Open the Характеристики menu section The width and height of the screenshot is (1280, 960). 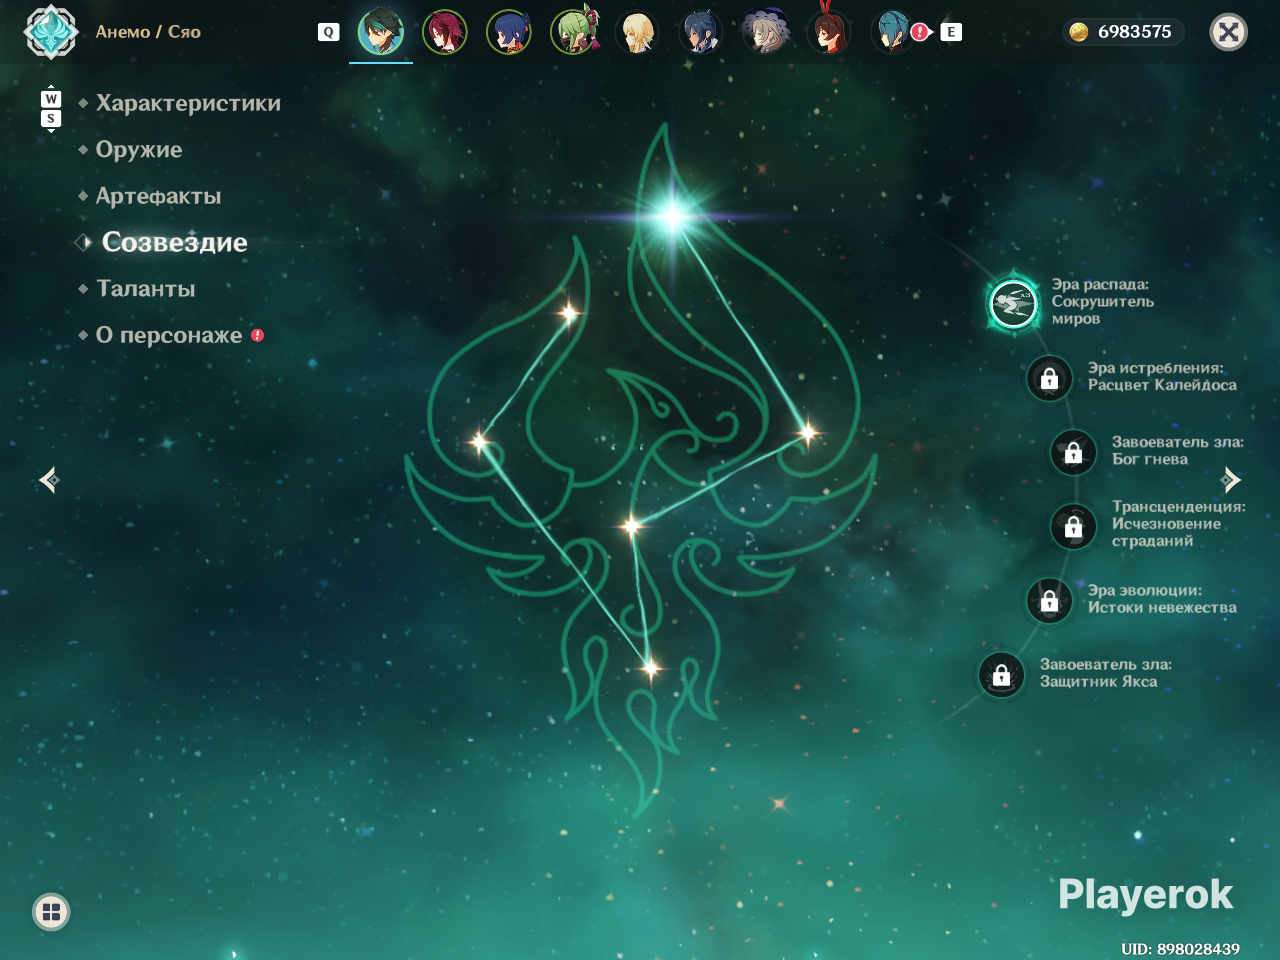(188, 103)
